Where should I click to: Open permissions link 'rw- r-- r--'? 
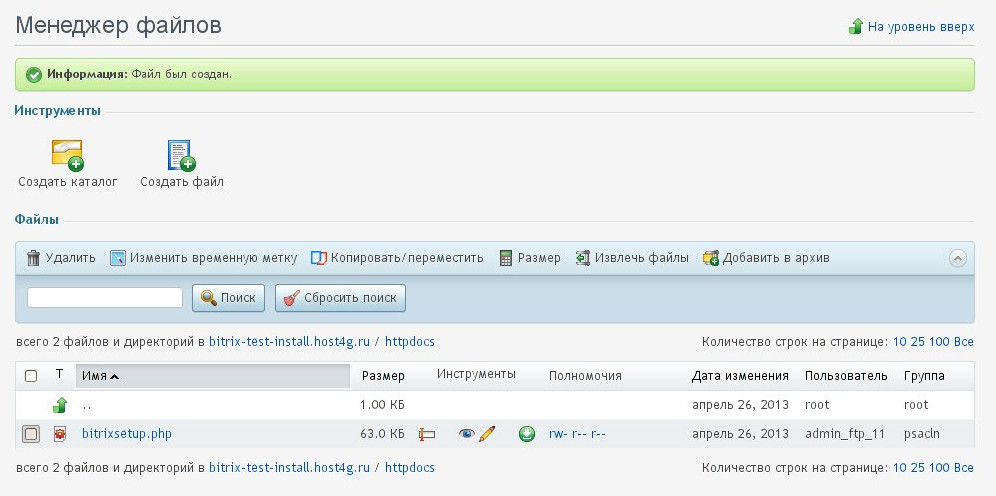577,434
